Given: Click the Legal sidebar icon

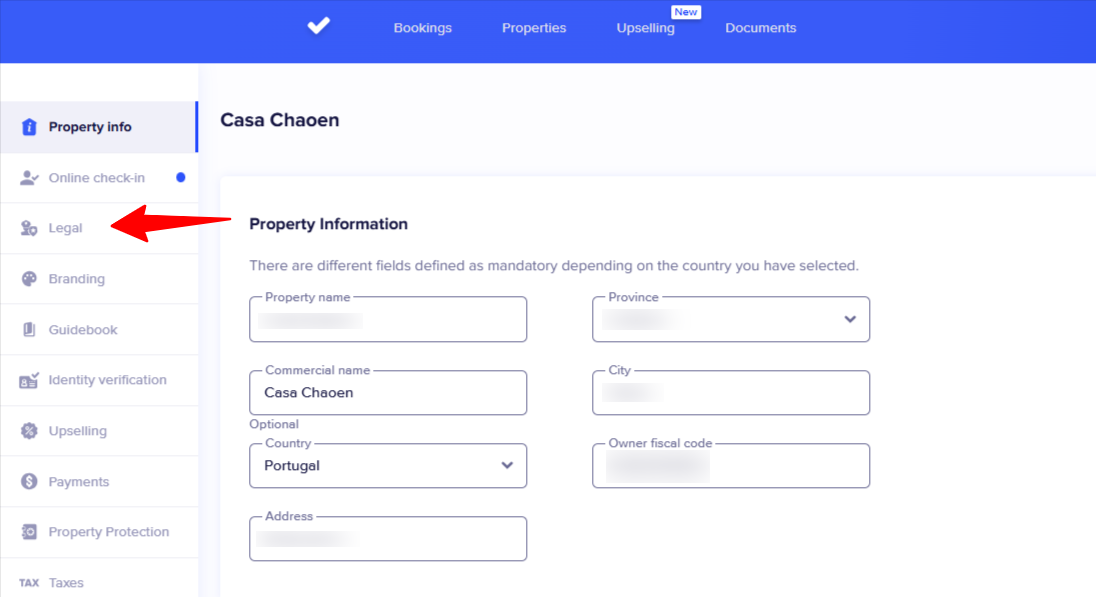Looking at the screenshot, I should tap(29, 229).
